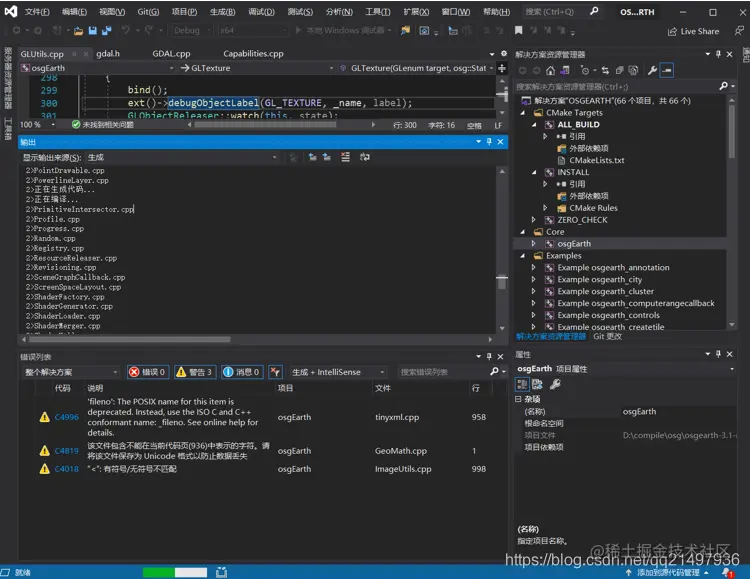Click the notifications bell in status bar
Viewport: 750px width, 579px height.
pyautogui.click(x=728, y=572)
